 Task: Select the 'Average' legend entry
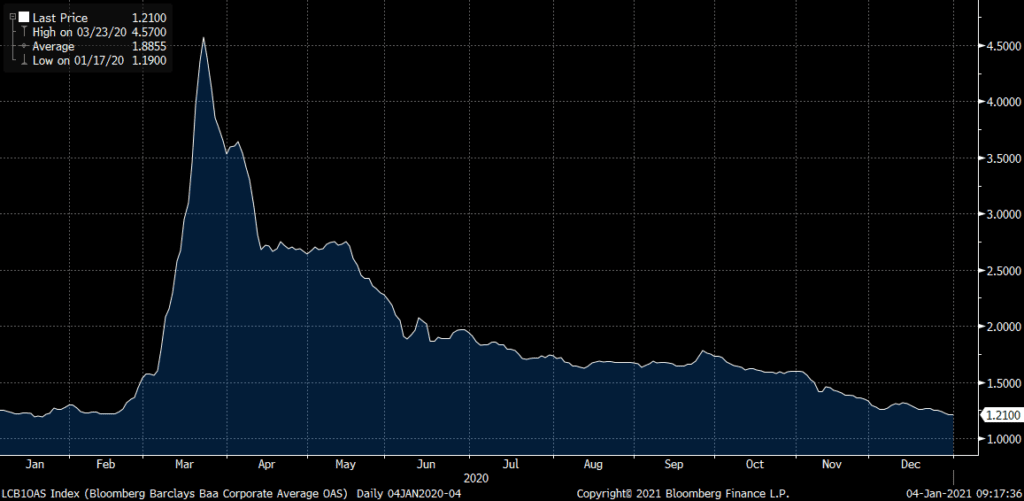54,46
